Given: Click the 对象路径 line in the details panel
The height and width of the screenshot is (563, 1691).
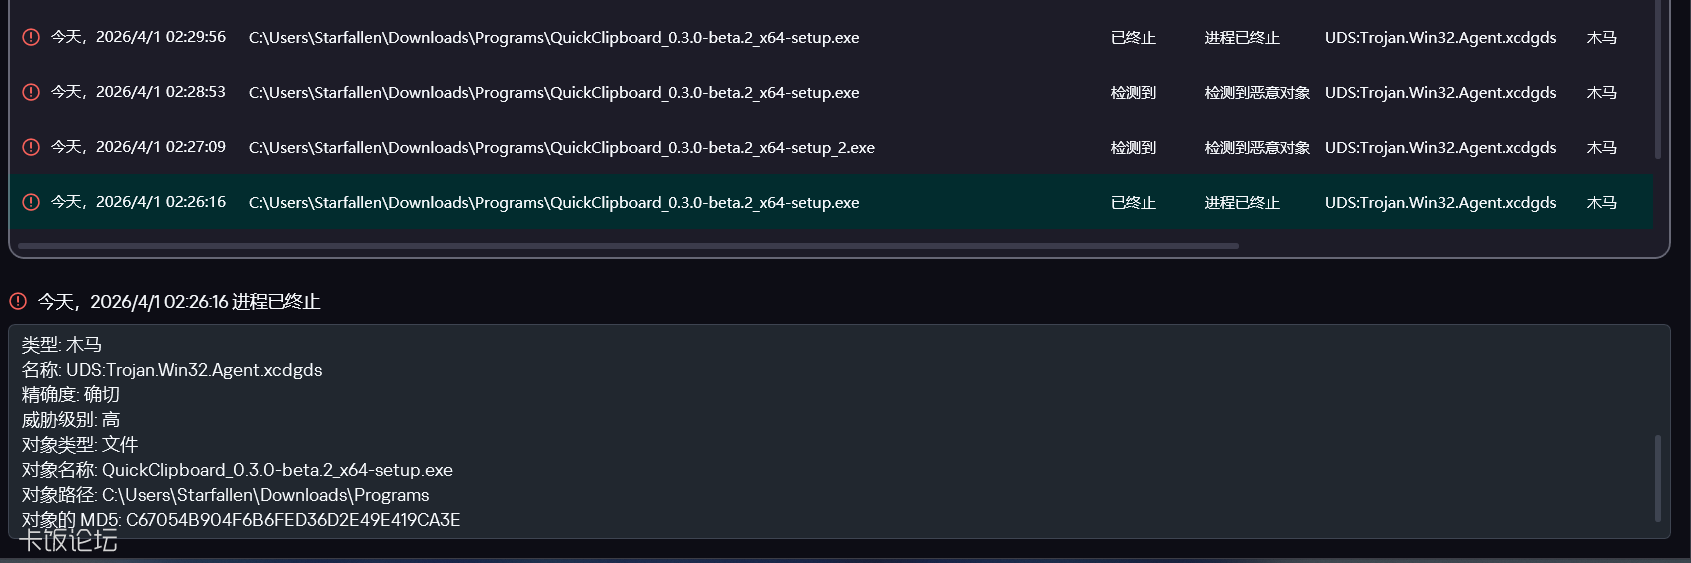Looking at the screenshot, I should (x=225, y=495).
